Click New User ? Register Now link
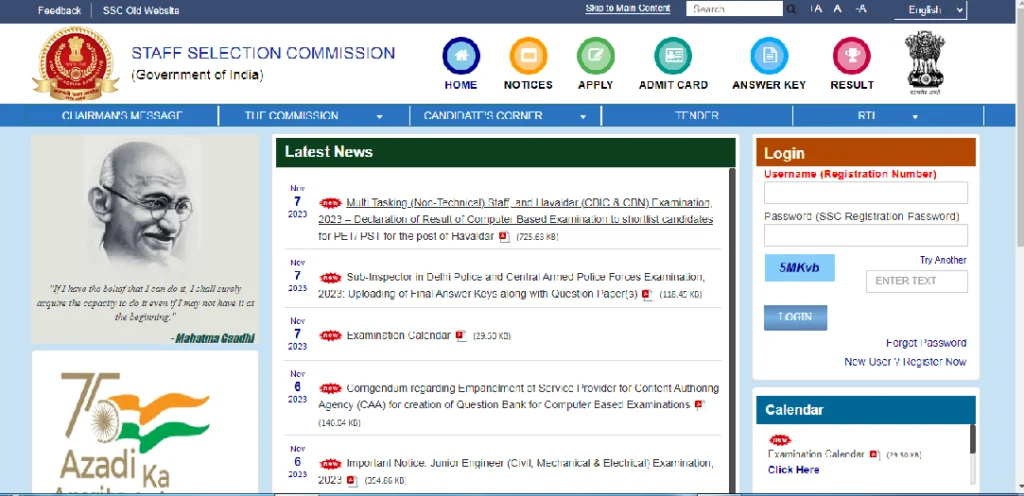 tap(905, 362)
